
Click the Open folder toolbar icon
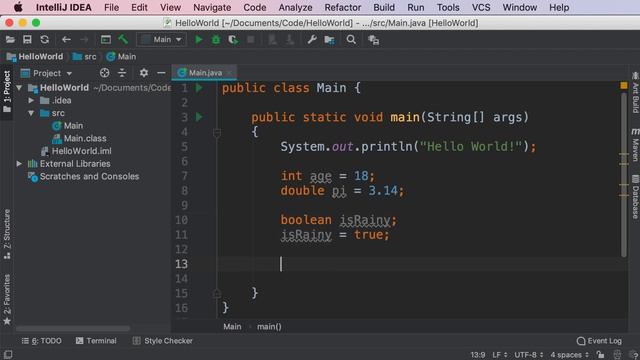pyautogui.click(x=10, y=40)
